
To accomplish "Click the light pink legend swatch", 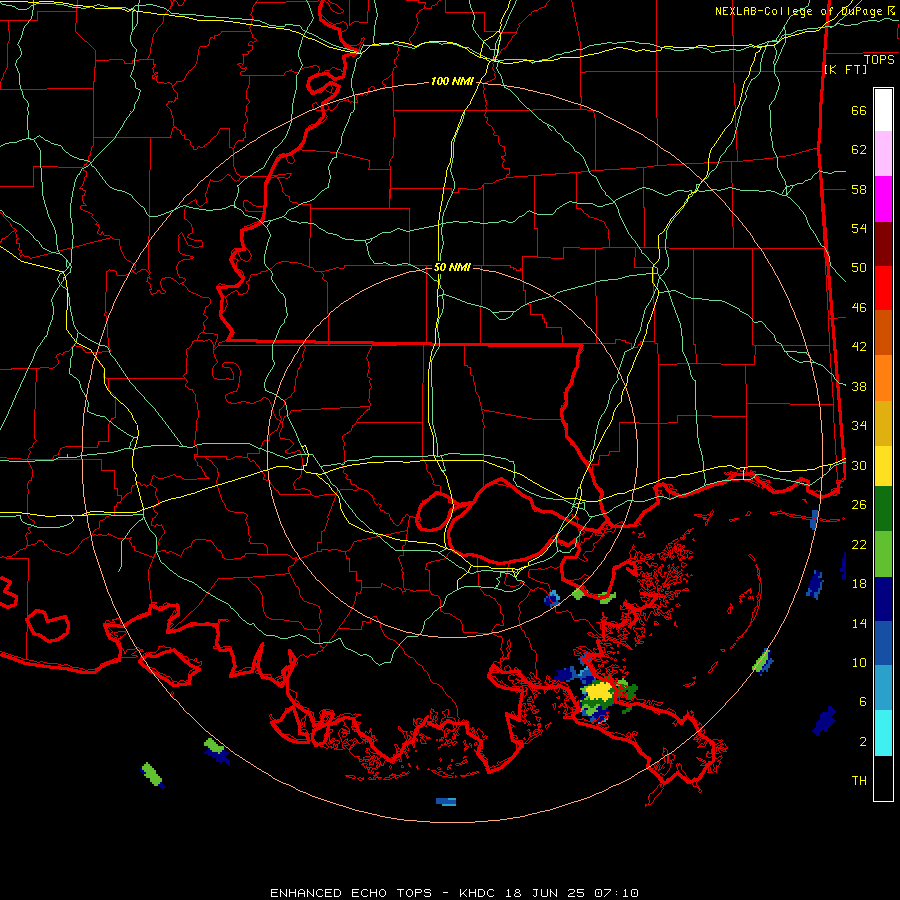I will click(883, 153).
